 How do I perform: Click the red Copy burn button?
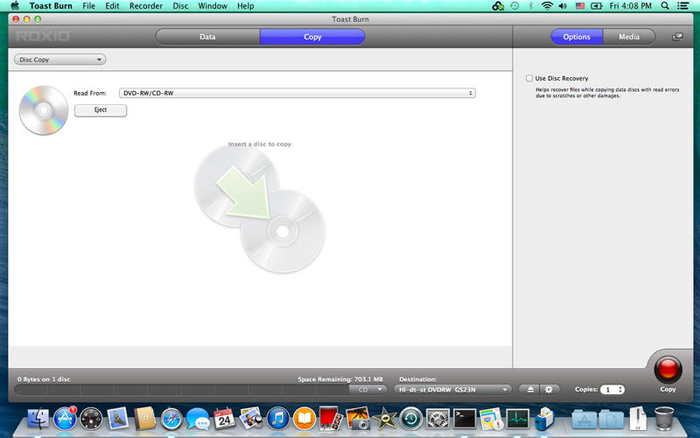pyautogui.click(x=668, y=370)
